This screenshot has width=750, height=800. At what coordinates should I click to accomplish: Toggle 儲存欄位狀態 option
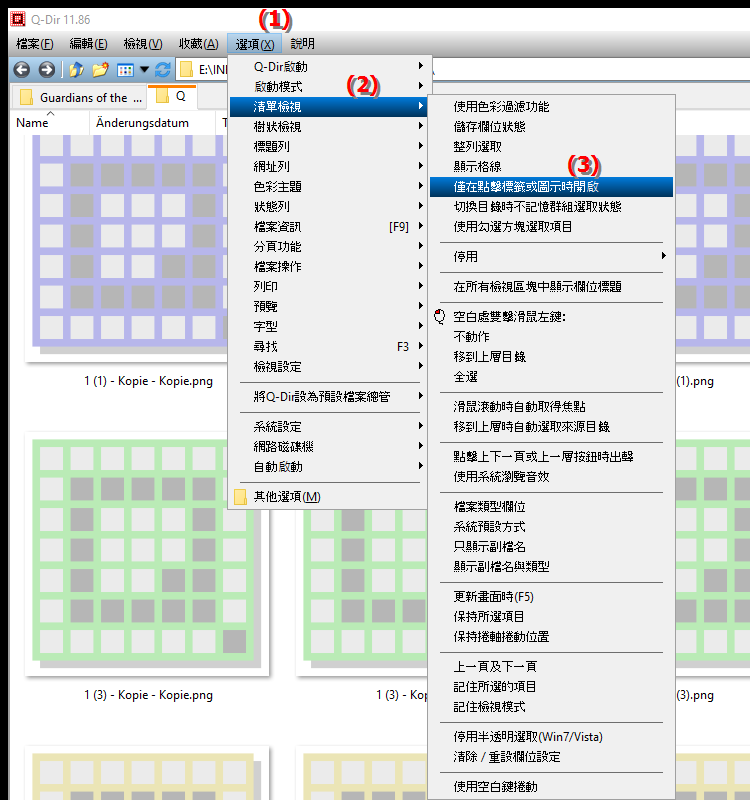(x=552, y=127)
